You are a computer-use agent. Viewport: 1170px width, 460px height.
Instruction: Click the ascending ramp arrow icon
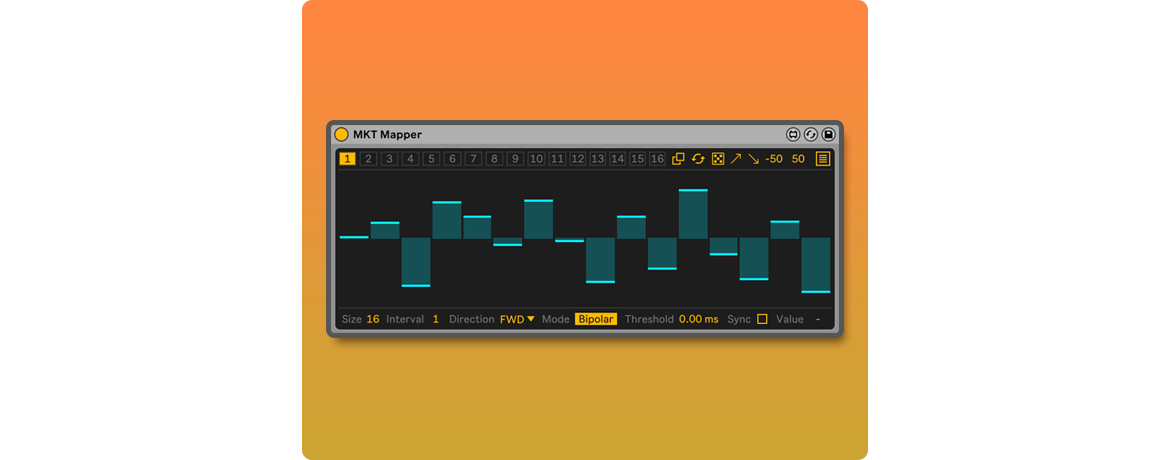736,159
